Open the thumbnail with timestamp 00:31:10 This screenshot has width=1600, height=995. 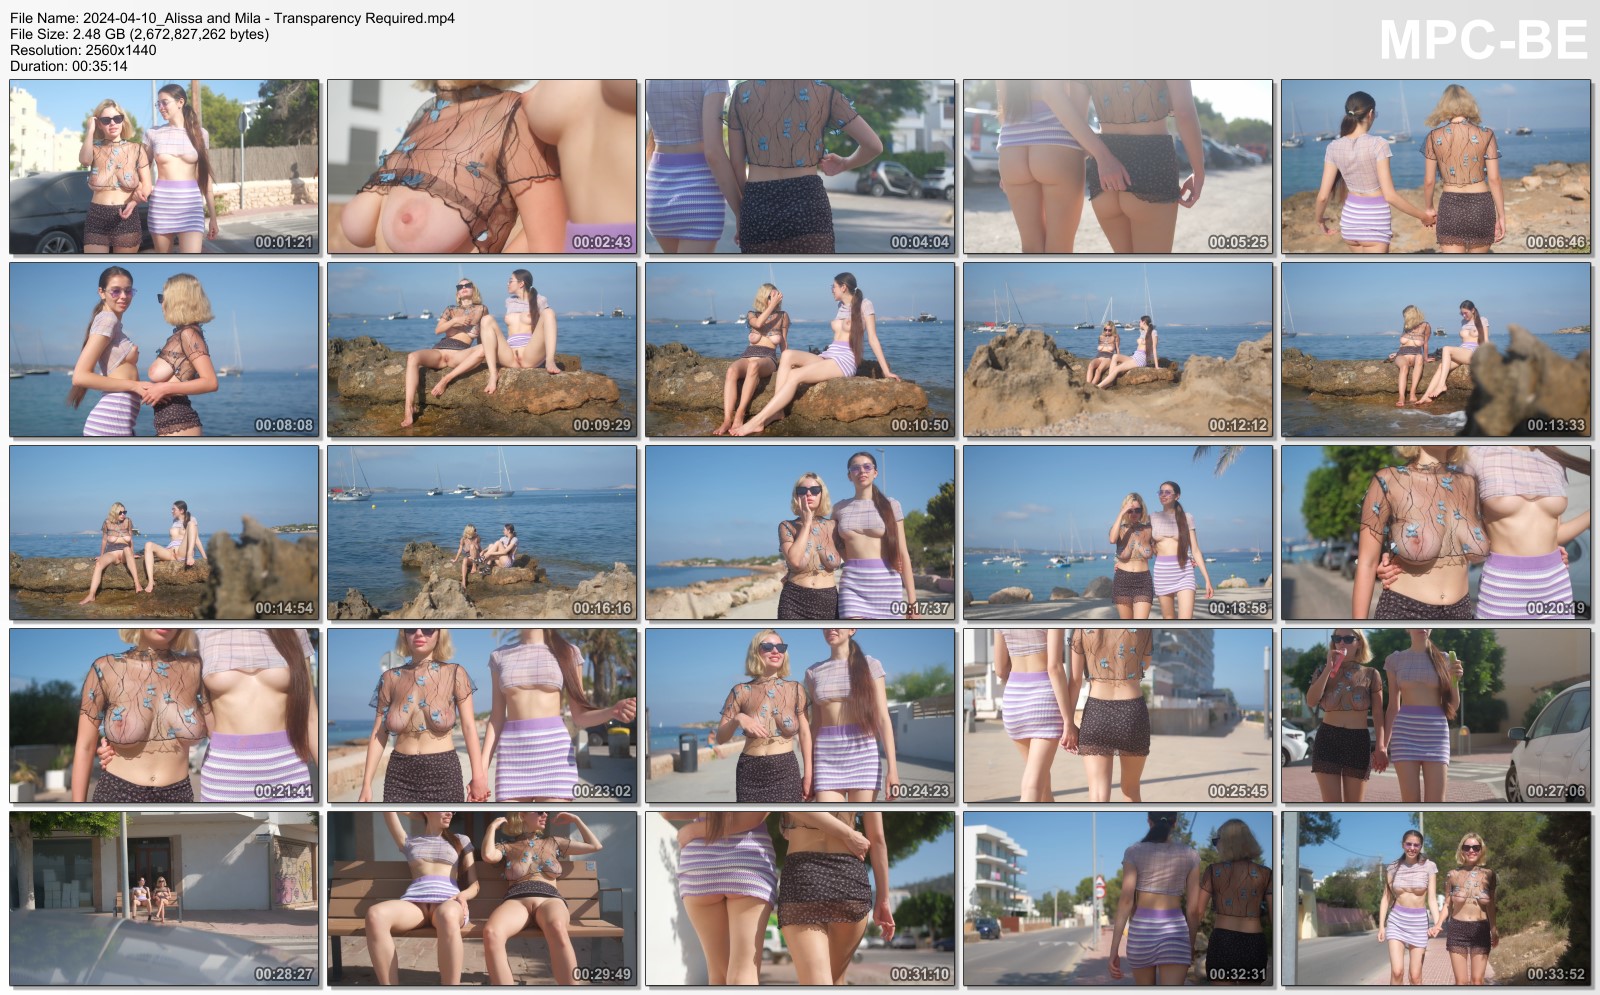click(800, 899)
